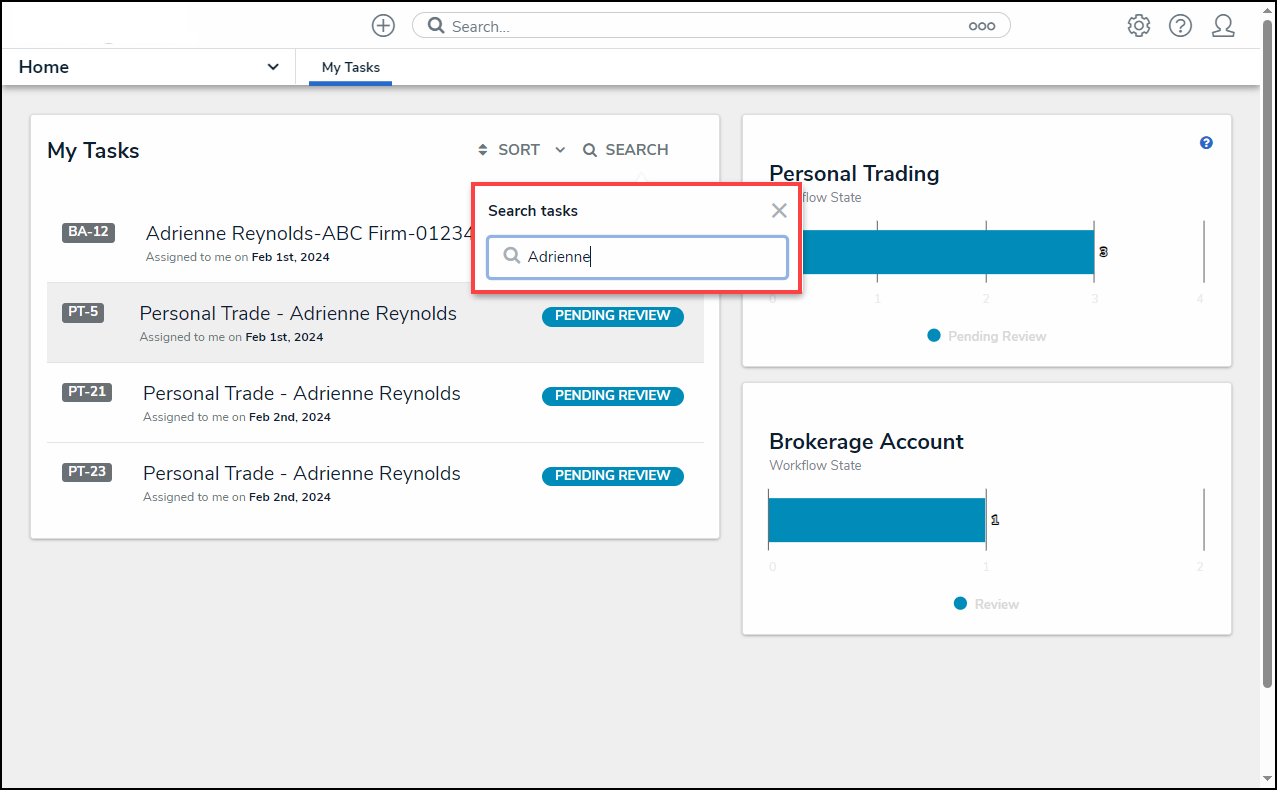
Task: Open the user profile icon
Action: pyautogui.click(x=1222, y=26)
